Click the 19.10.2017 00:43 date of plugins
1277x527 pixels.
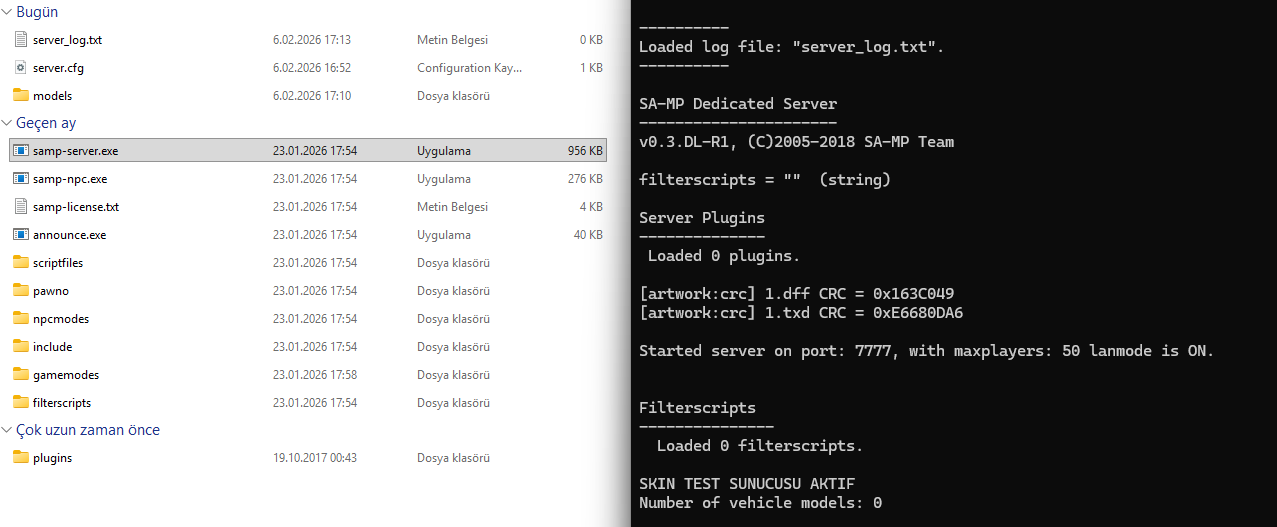point(315,458)
